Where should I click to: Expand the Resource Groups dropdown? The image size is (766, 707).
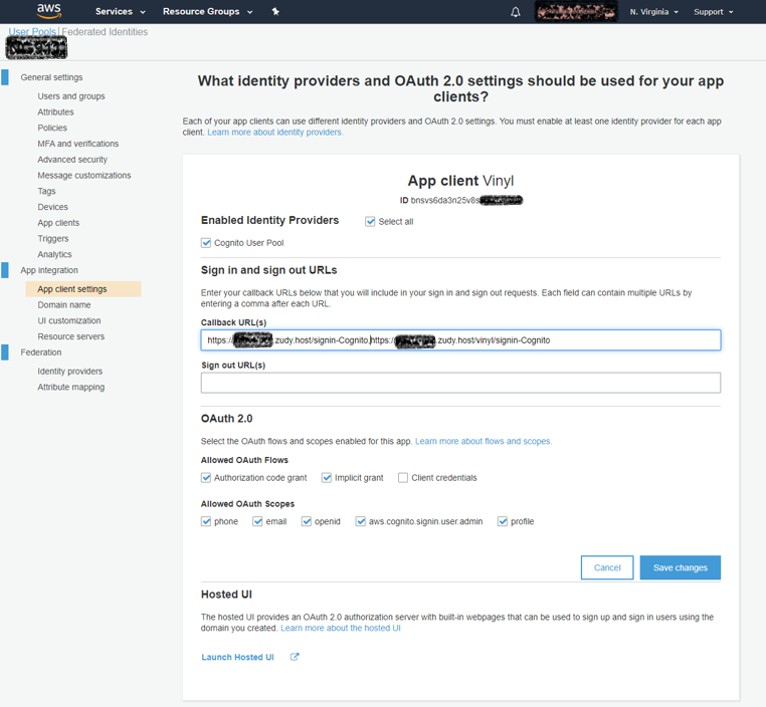[207, 12]
